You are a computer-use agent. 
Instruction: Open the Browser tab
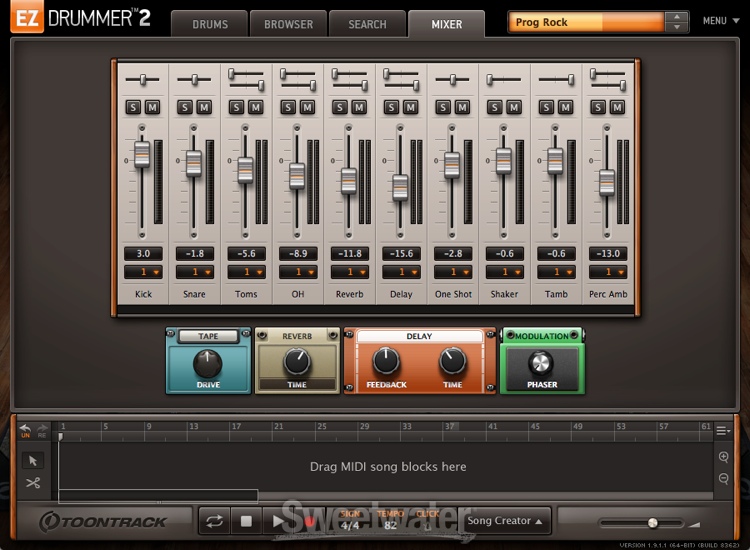(288, 24)
